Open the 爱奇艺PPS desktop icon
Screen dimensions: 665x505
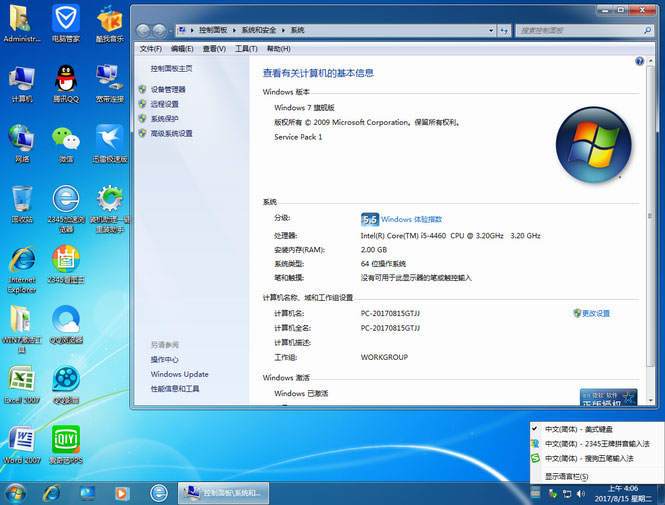click(66, 445)
